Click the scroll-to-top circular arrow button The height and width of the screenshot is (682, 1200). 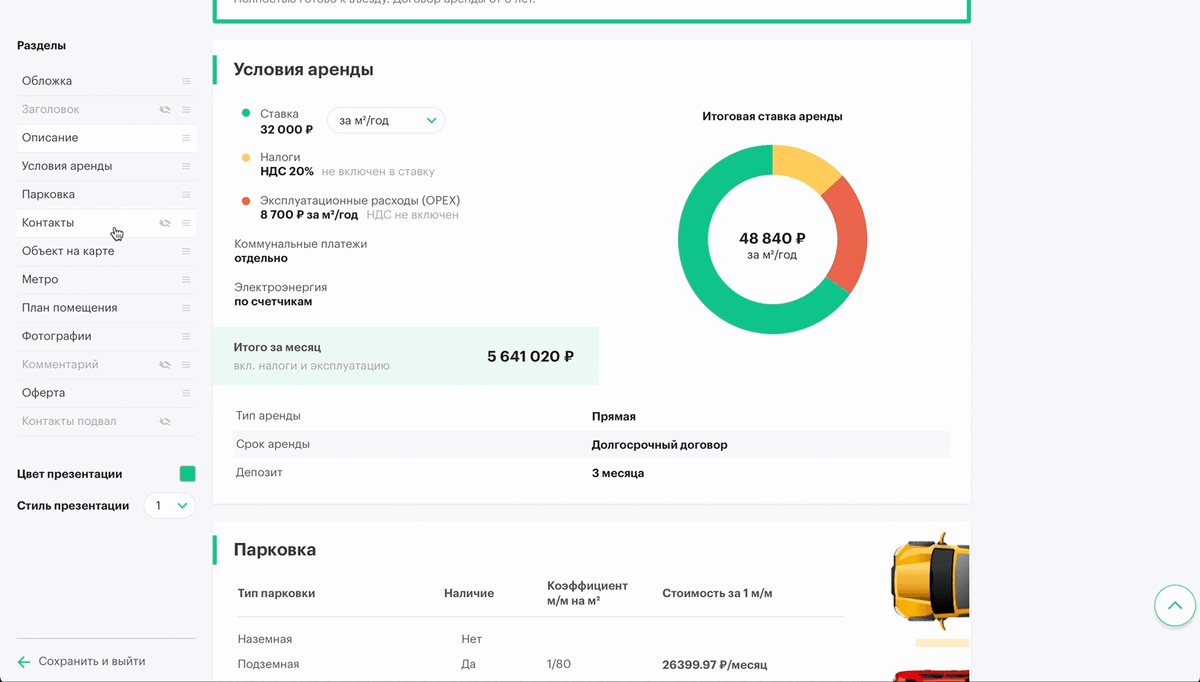tap(1174, 605)
